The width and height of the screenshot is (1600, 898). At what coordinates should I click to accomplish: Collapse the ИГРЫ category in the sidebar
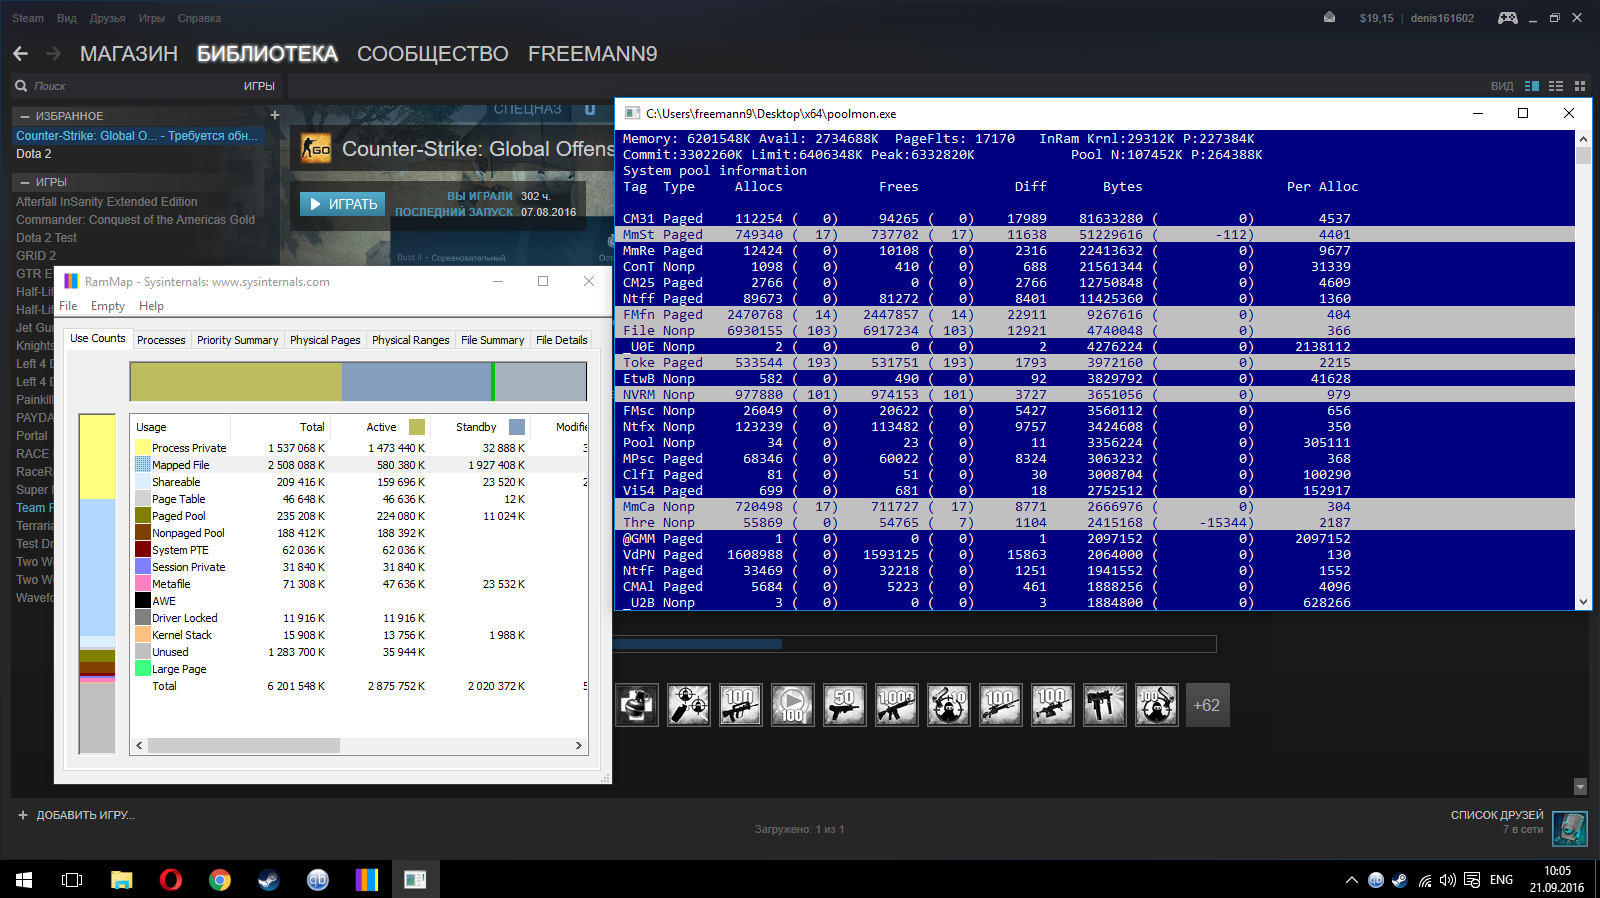click(25, 182)
